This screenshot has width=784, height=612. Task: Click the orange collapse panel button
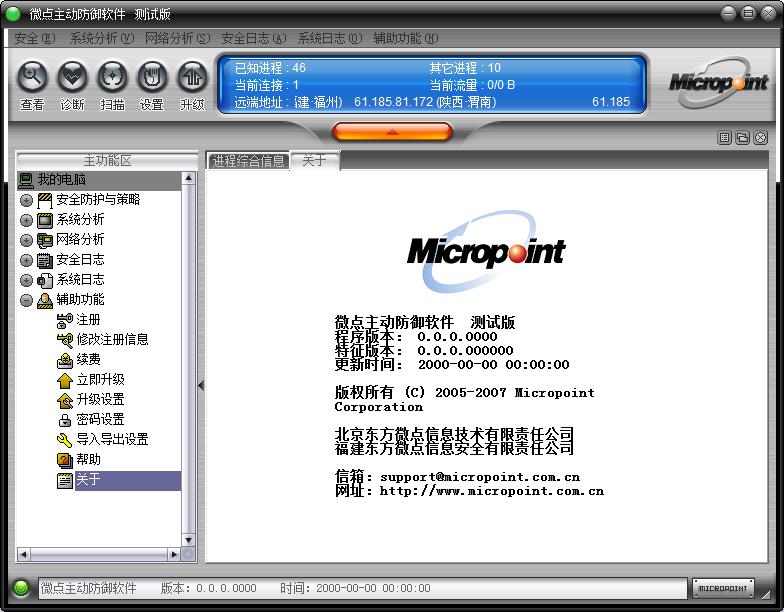click(x=392, y=132)
